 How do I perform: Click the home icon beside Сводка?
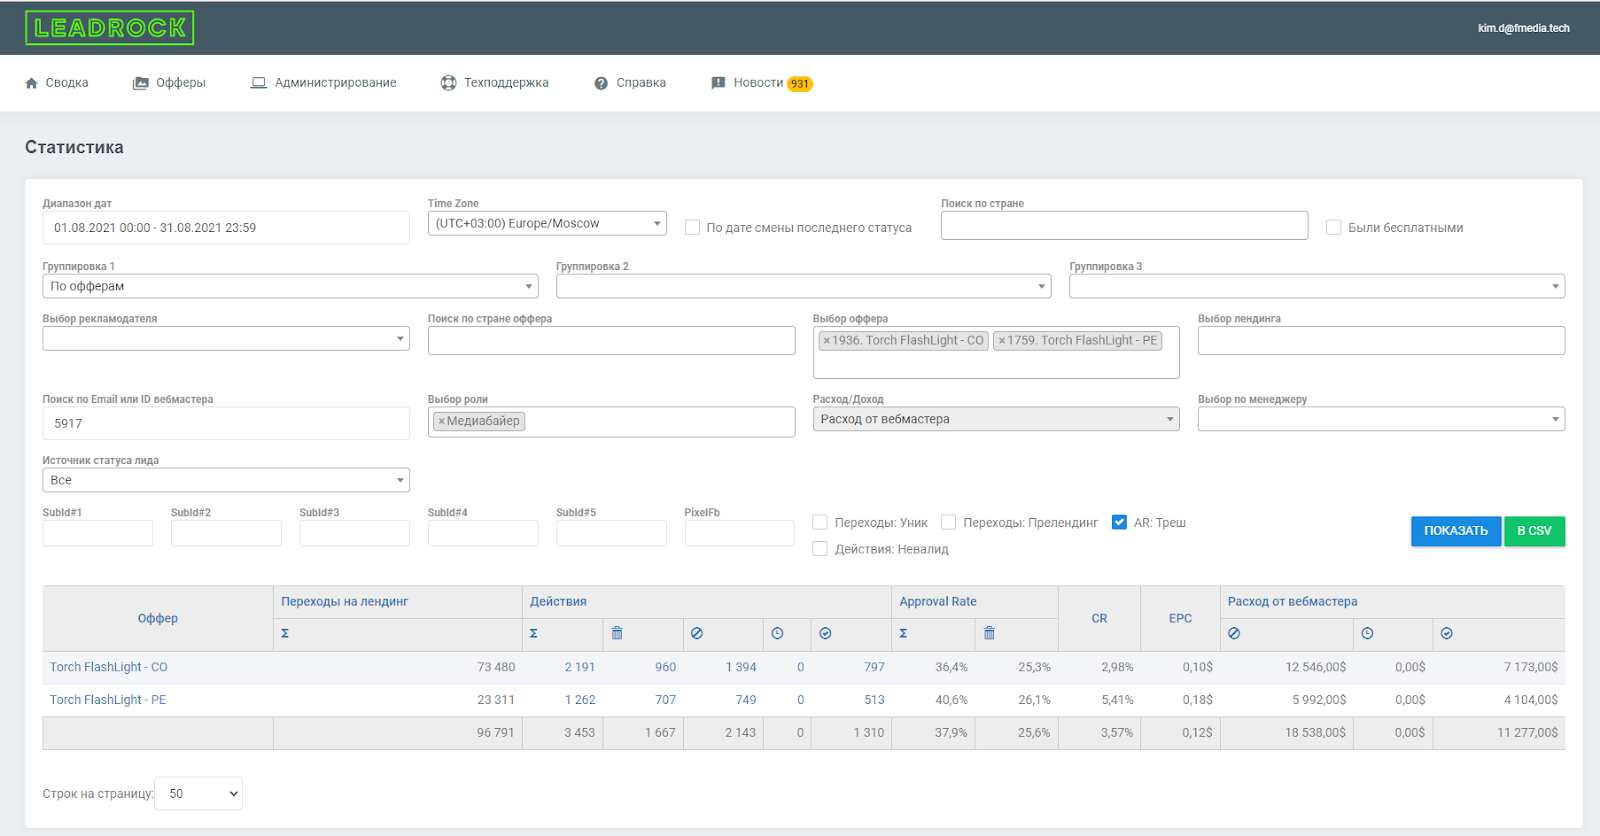point(31,83)
